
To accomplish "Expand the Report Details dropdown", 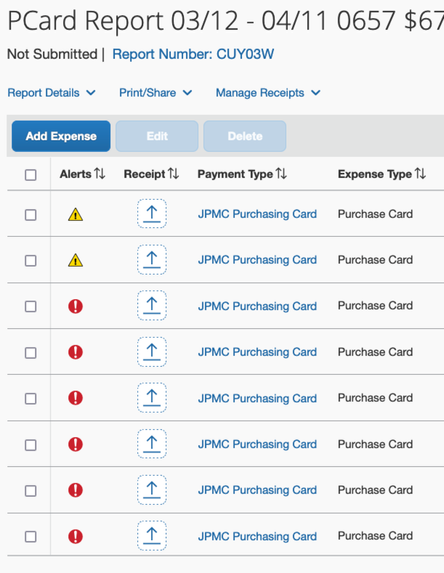I will [x=52, y=93].
